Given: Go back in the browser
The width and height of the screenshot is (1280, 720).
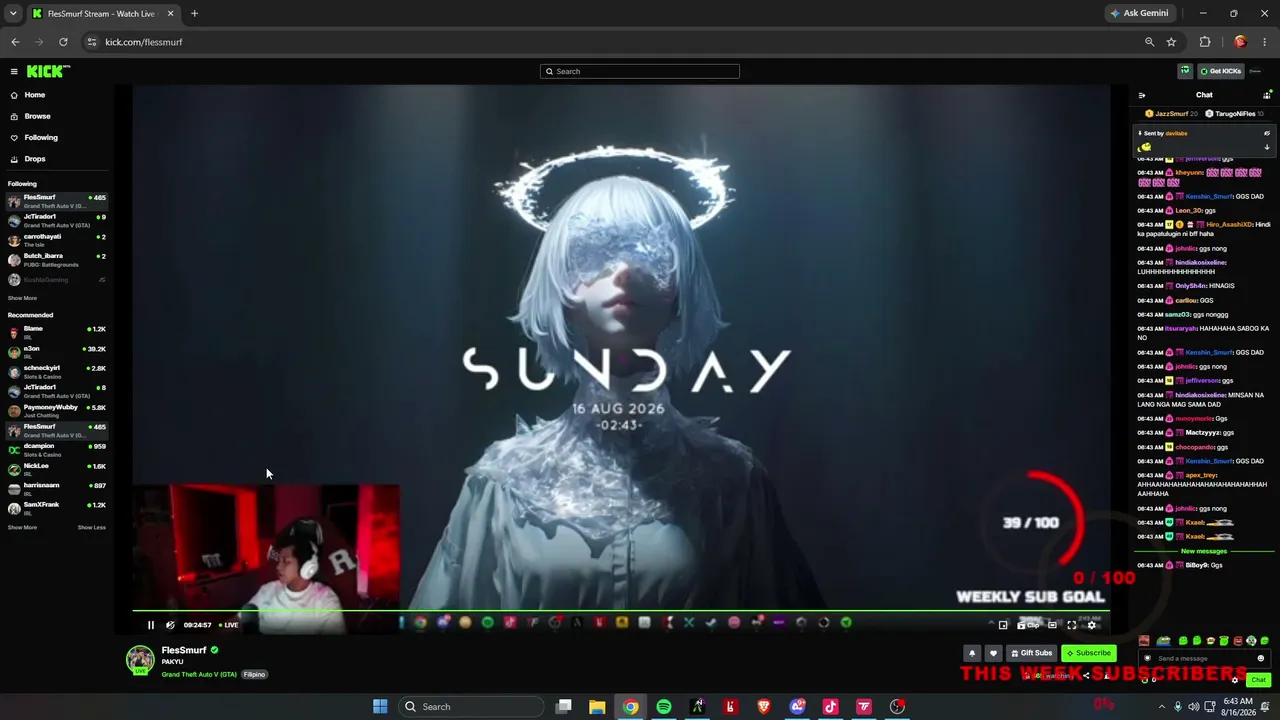Looking at the screenshot, I should point(15,42).
